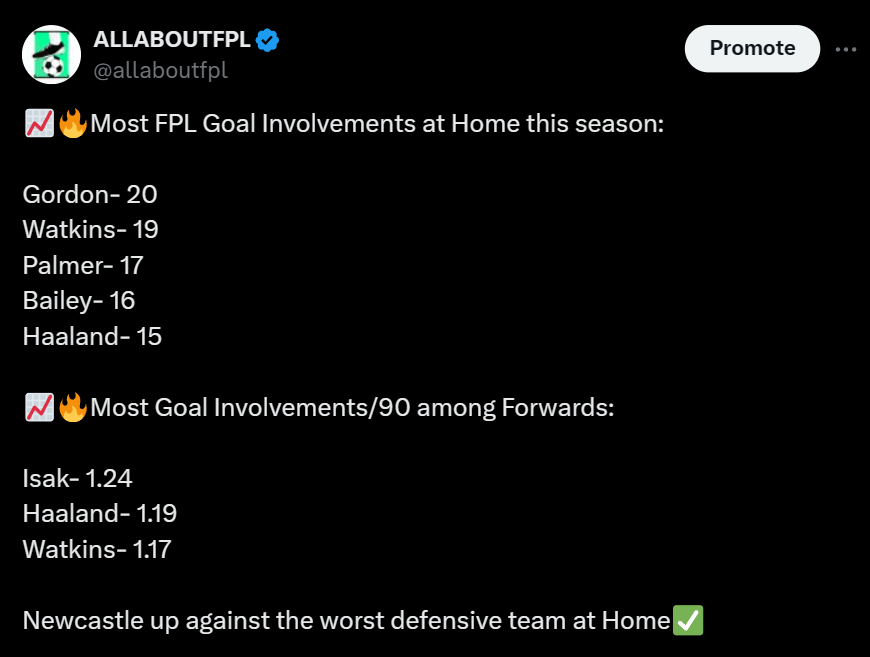Click chart emoji before 'Most FPL Goal Involvements'
The height and width of the screenshot is (657, 870).
tap(39, 125)
